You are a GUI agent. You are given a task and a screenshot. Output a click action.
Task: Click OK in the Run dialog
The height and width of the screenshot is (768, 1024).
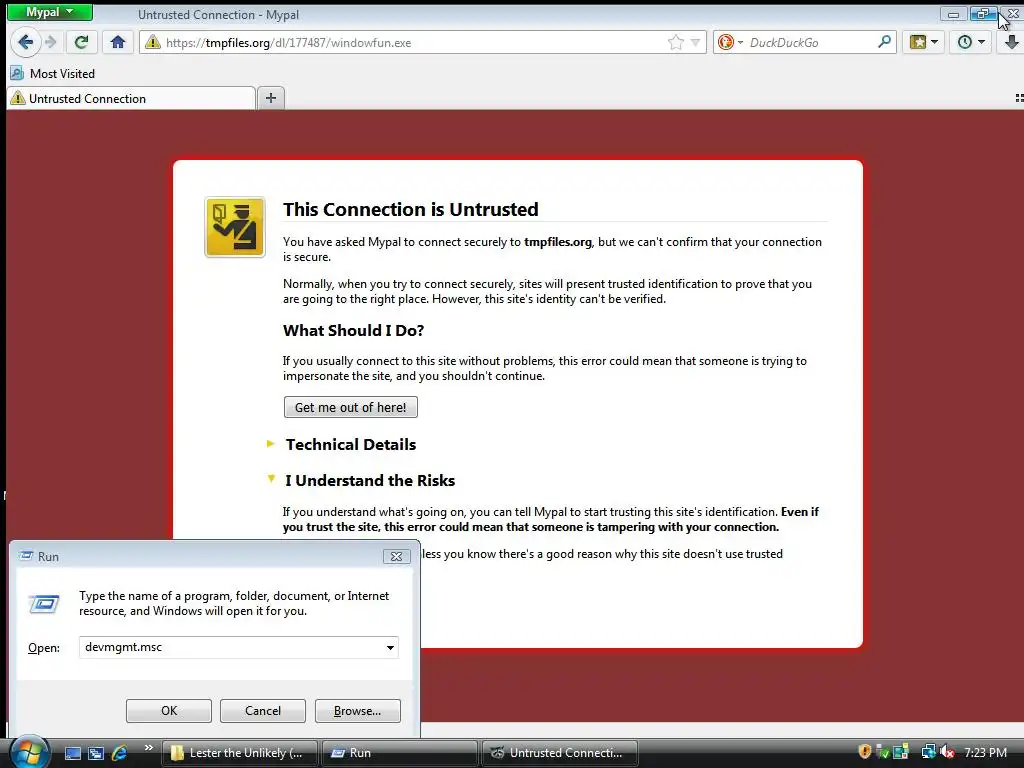(x=168, y=711)
